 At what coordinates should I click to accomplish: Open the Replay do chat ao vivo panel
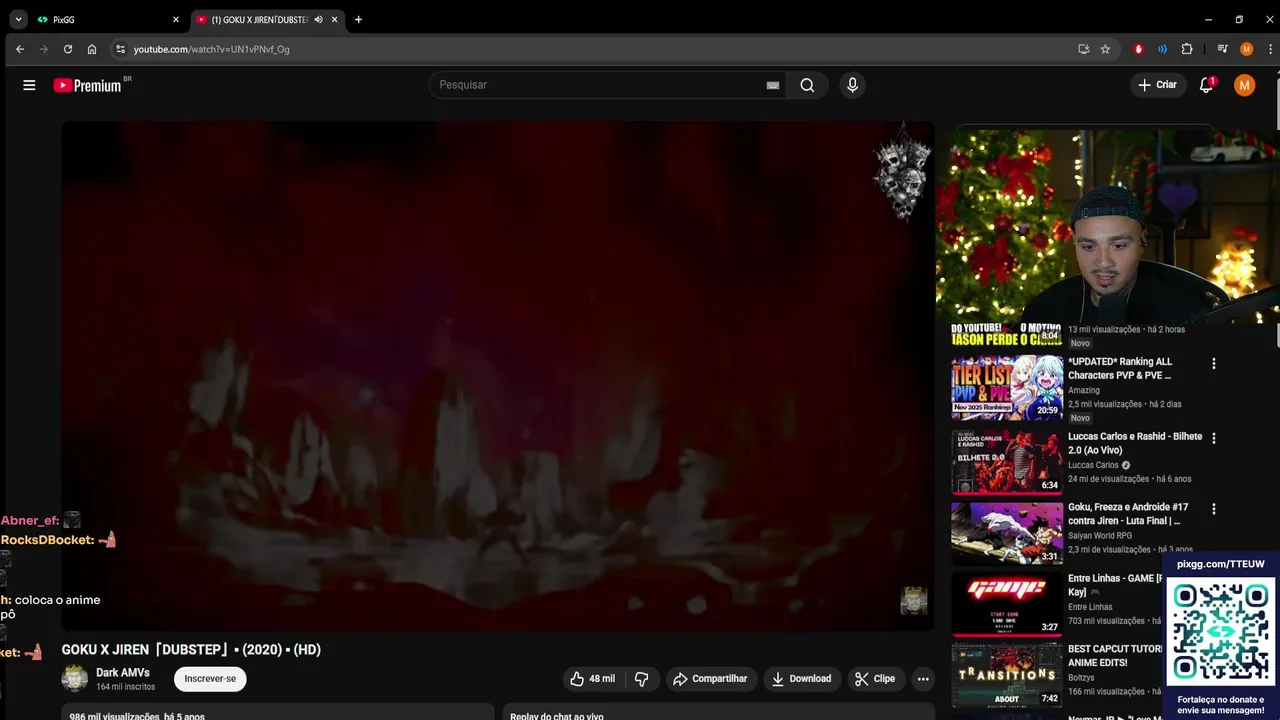point(719,712)
